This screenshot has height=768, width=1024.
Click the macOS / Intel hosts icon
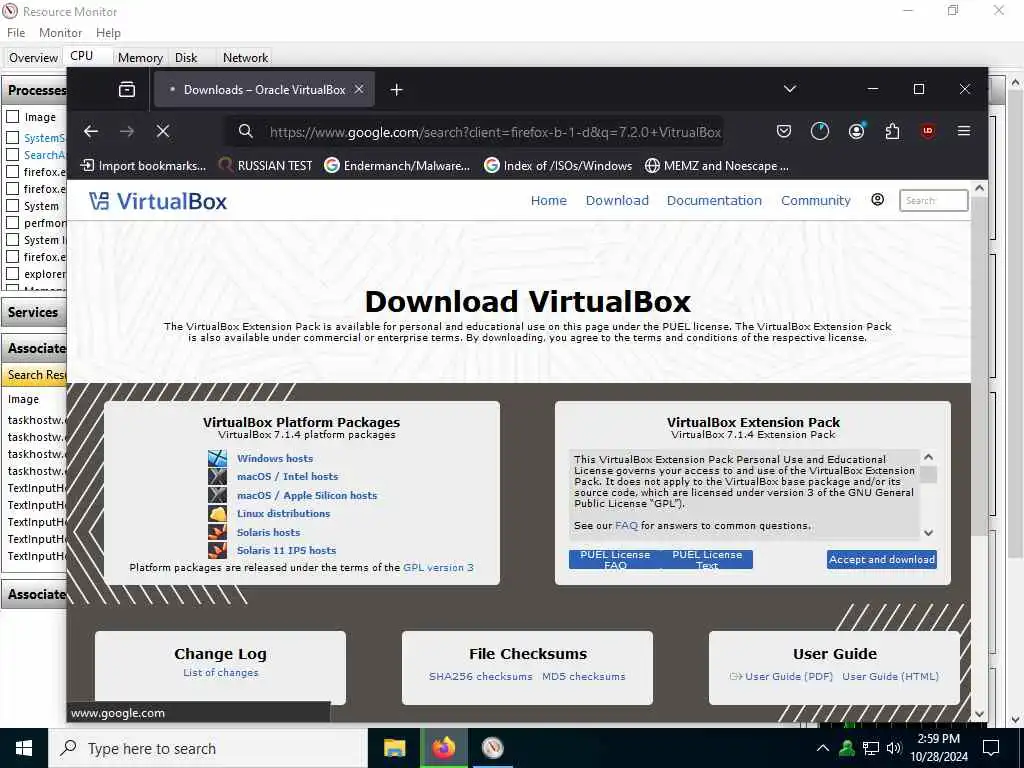217,476
